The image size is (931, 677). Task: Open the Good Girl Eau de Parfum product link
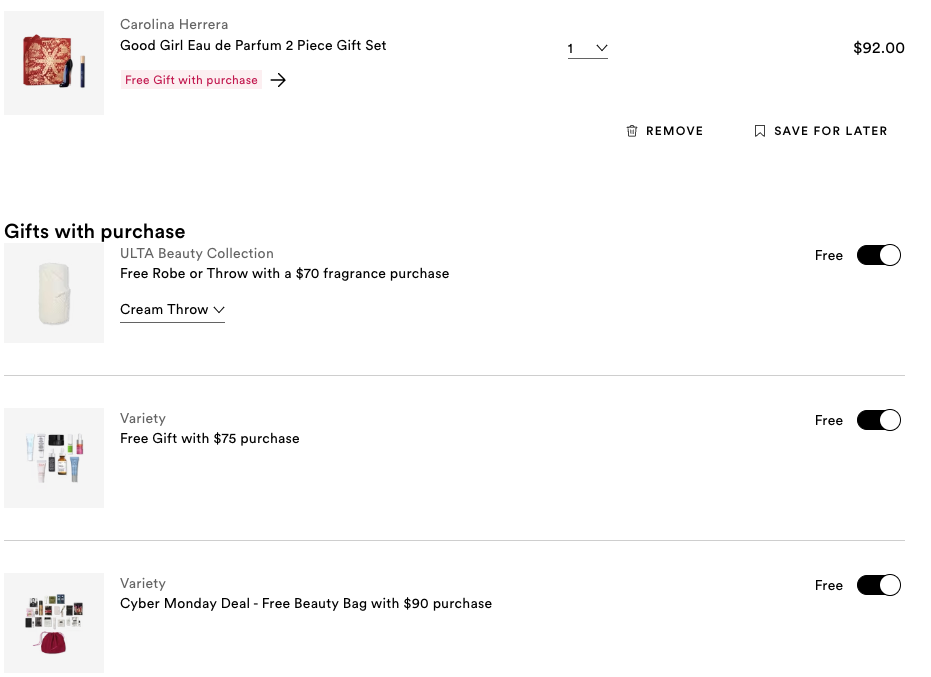[253, 45]
